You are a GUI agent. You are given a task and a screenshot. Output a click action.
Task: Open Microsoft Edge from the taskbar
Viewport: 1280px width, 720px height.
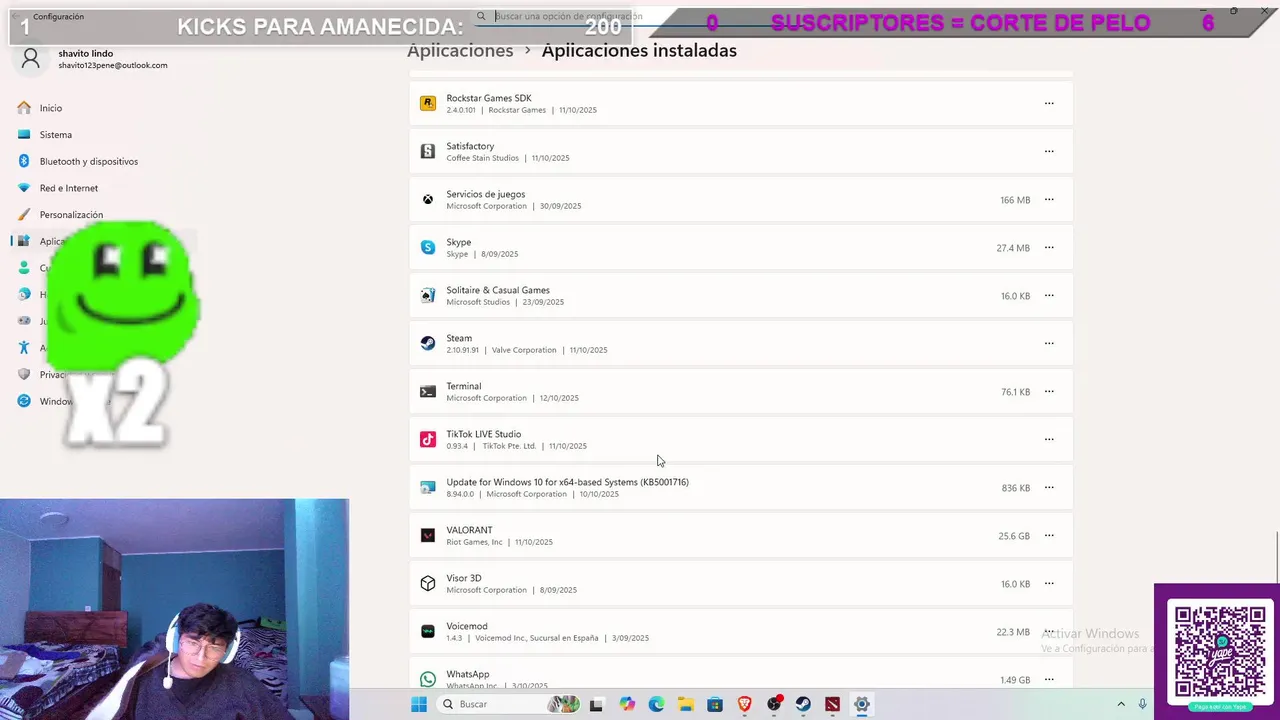(656, 704)
